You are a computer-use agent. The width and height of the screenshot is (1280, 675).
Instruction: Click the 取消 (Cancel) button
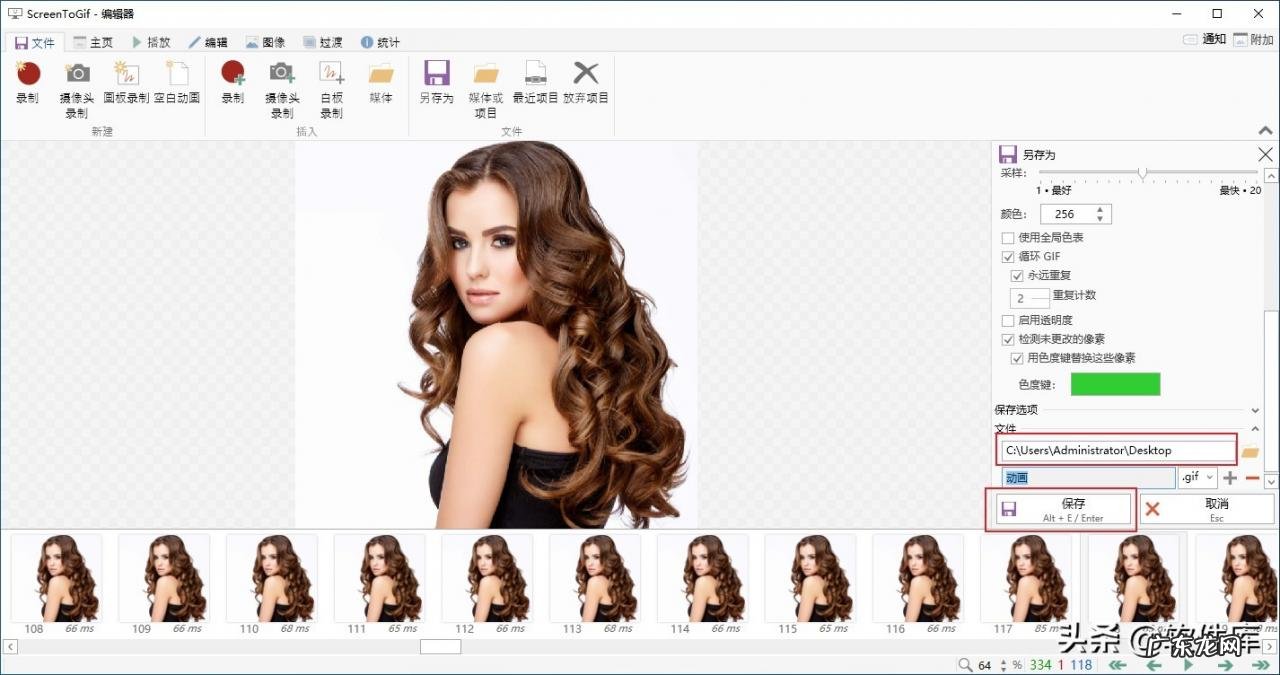1207,509
